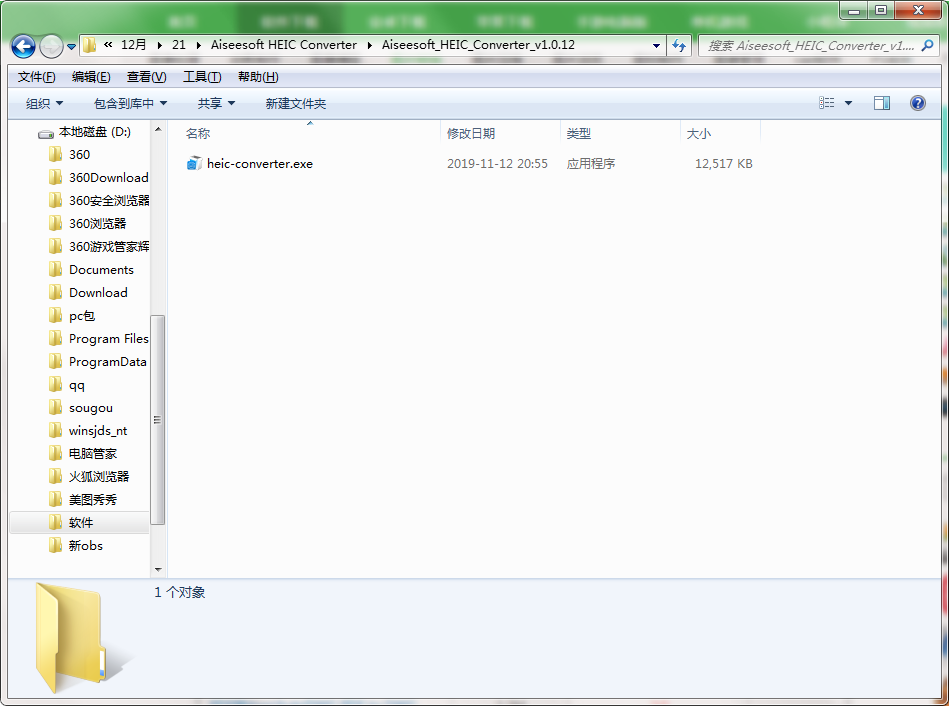Expand arrow after 12月 breadcrumb

point(159,45)
